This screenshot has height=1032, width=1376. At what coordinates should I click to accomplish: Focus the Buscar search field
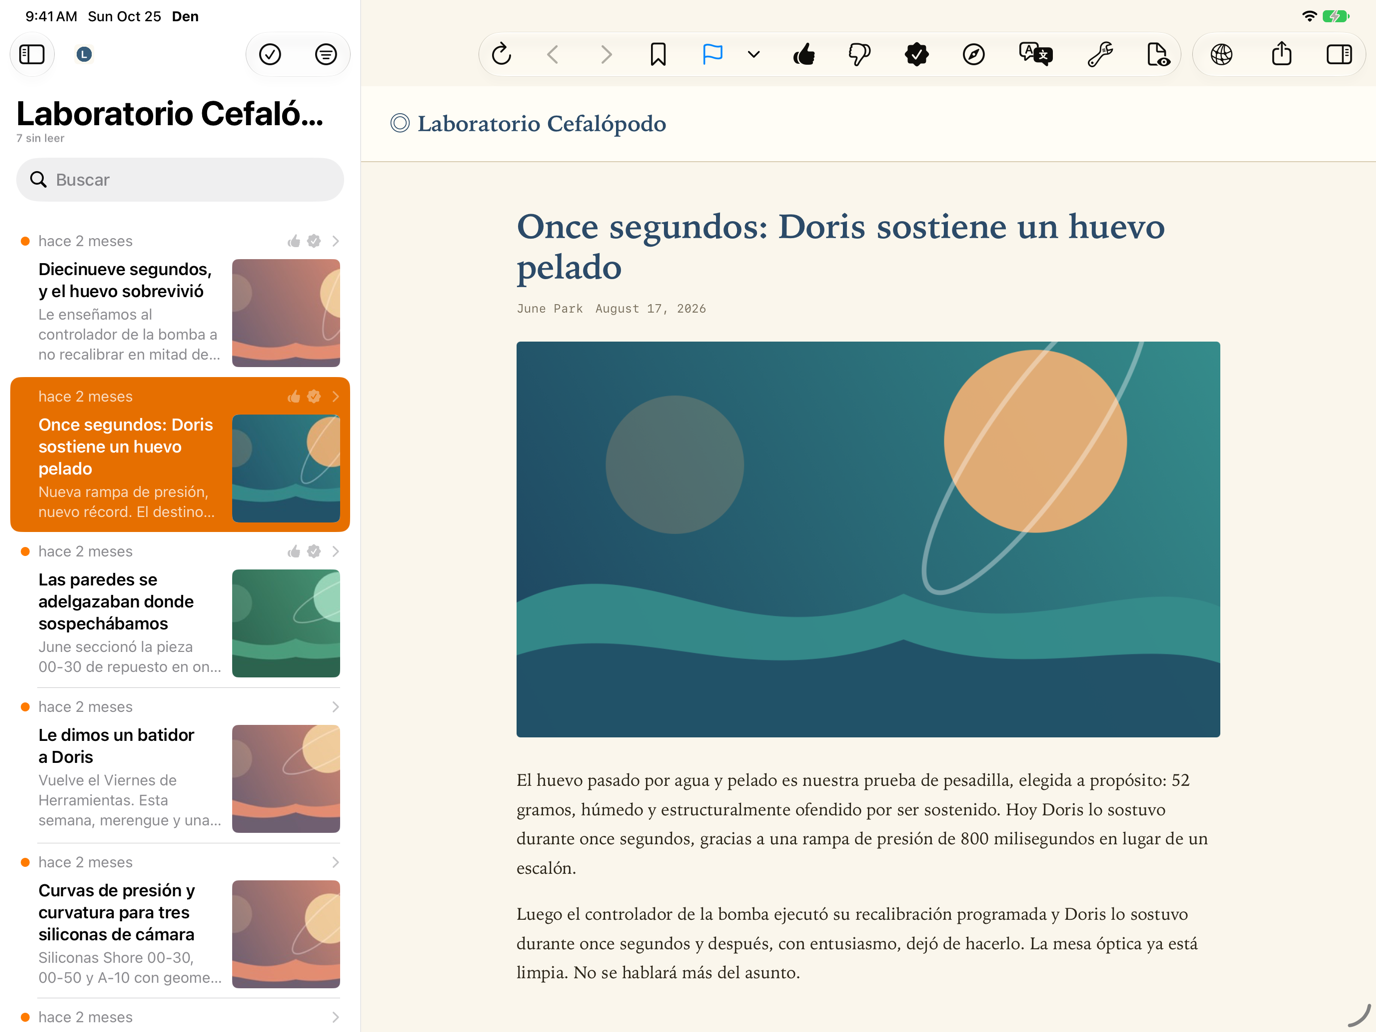[180, 180]
